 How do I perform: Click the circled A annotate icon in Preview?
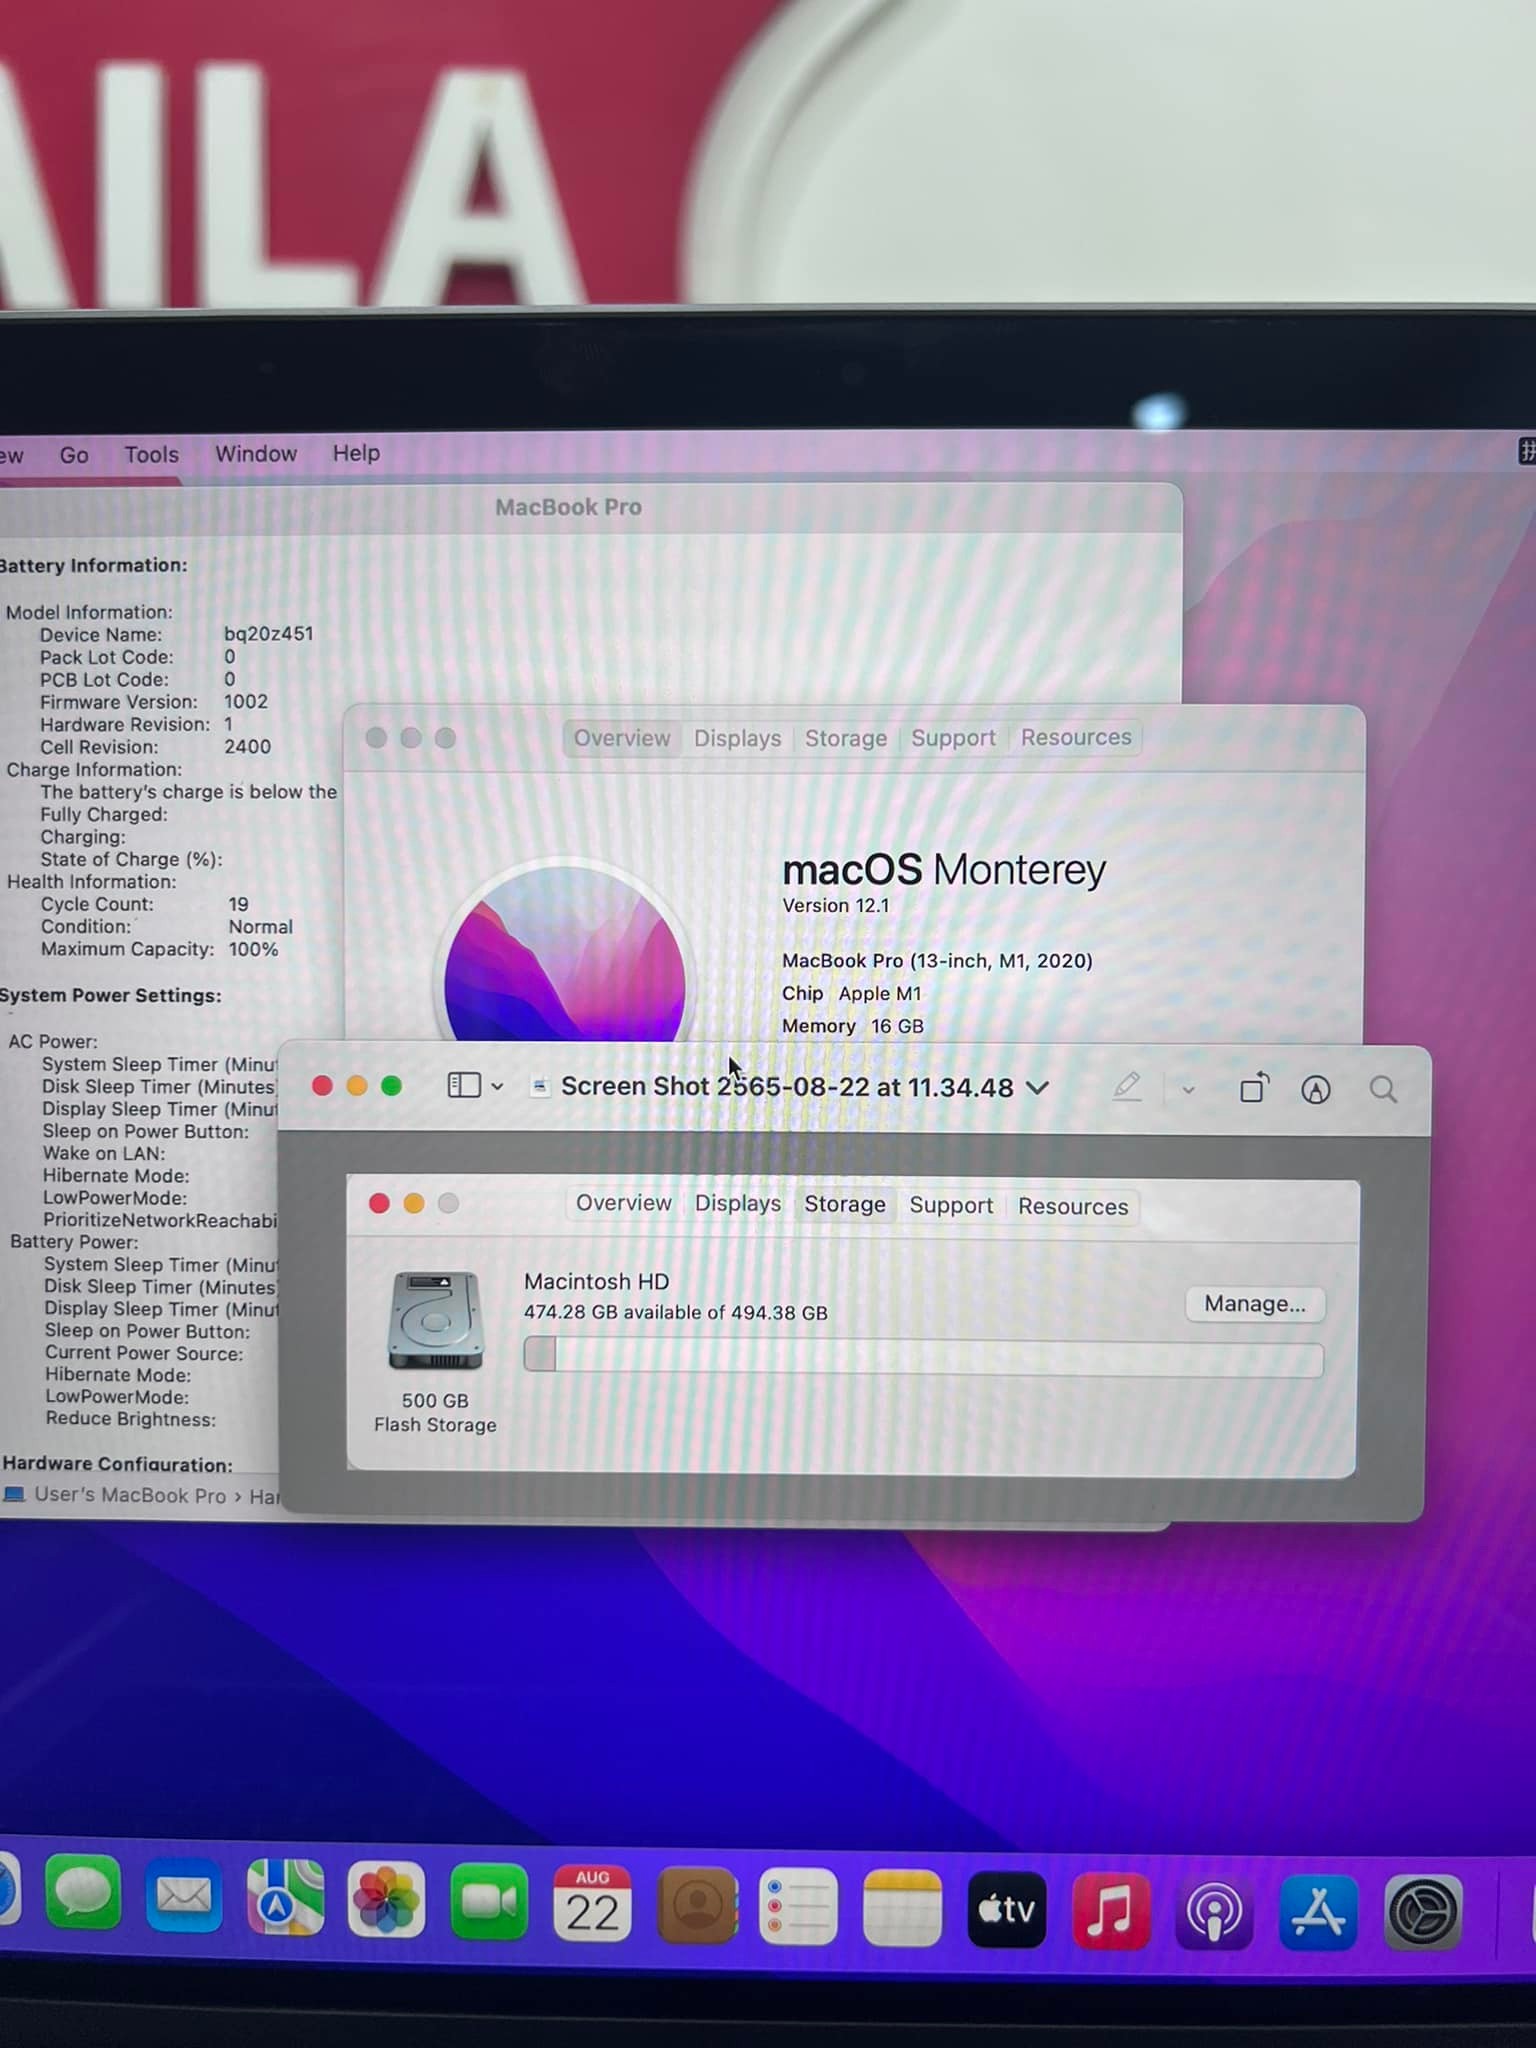coord(1315,1089)
